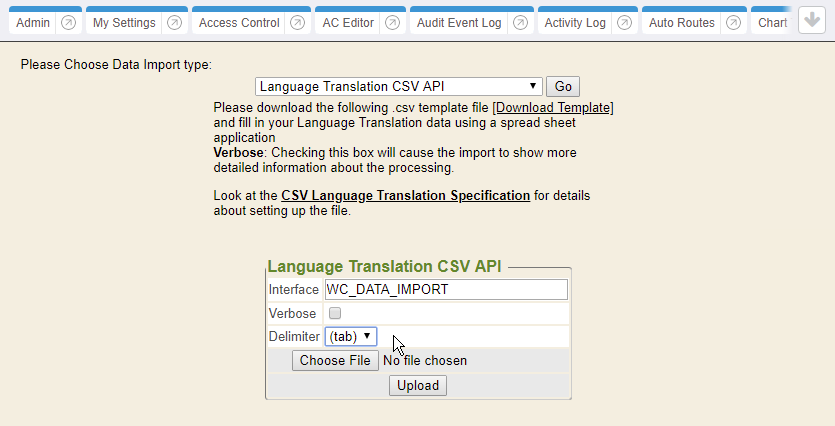
Task: Click the arrow icon beside Admin tab
Action: pyautogui.click(x=68, y=22)
